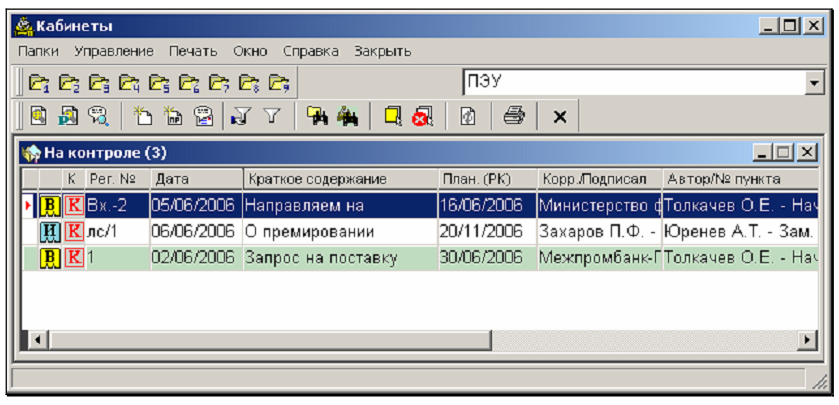839x405 pixels.
Task: Select the лс/1 registration number cell
Action: [x=118, y=232]
